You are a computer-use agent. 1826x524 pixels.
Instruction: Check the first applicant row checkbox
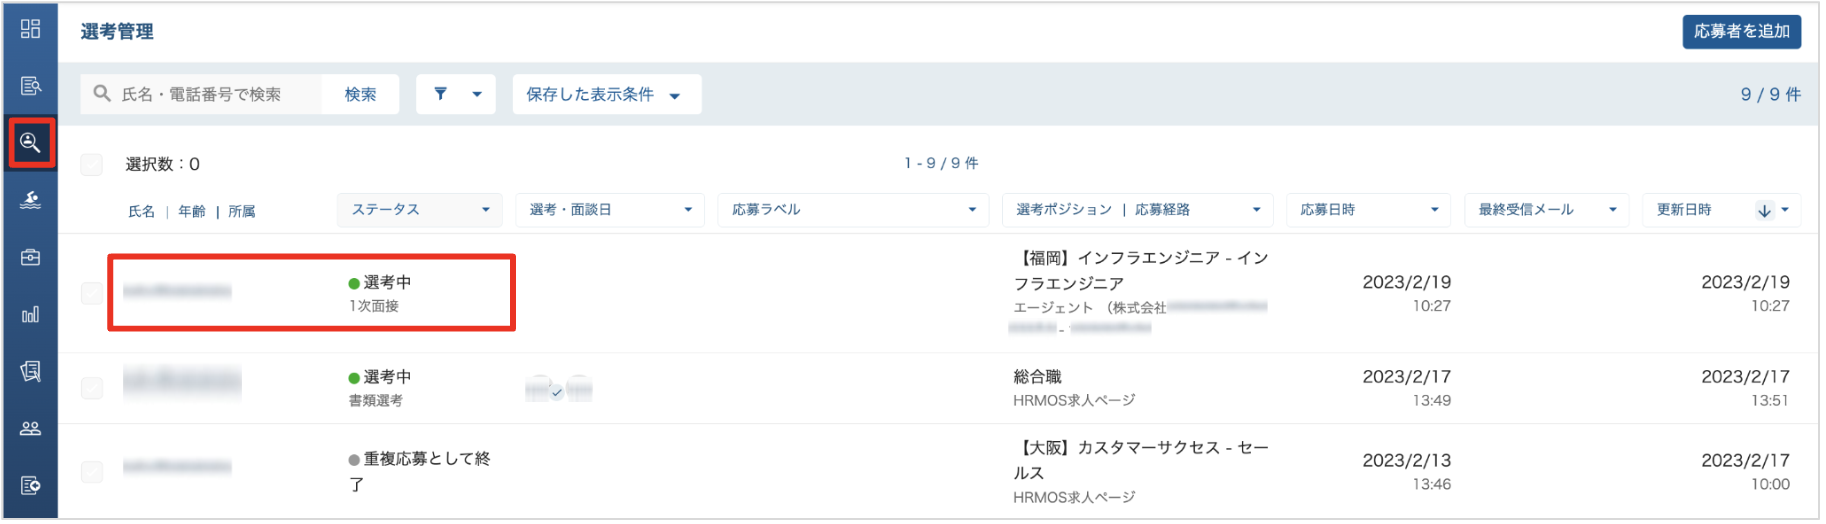pos(92,293)
